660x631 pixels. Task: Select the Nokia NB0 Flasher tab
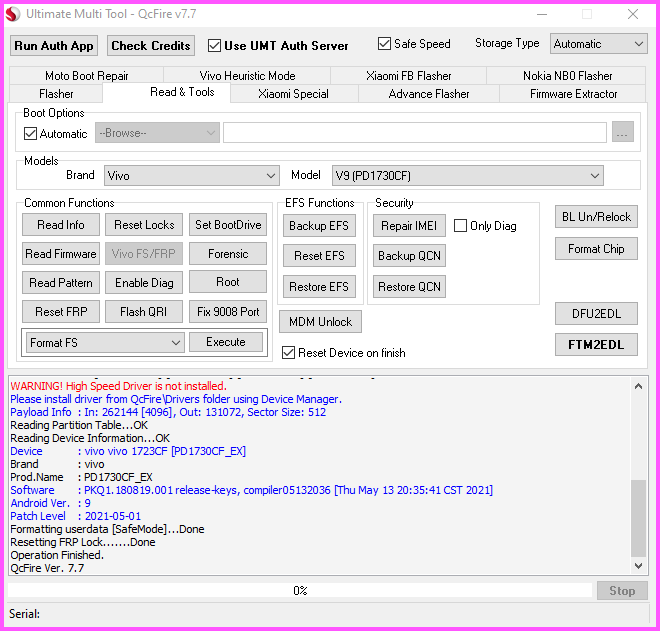pos(567,76)
